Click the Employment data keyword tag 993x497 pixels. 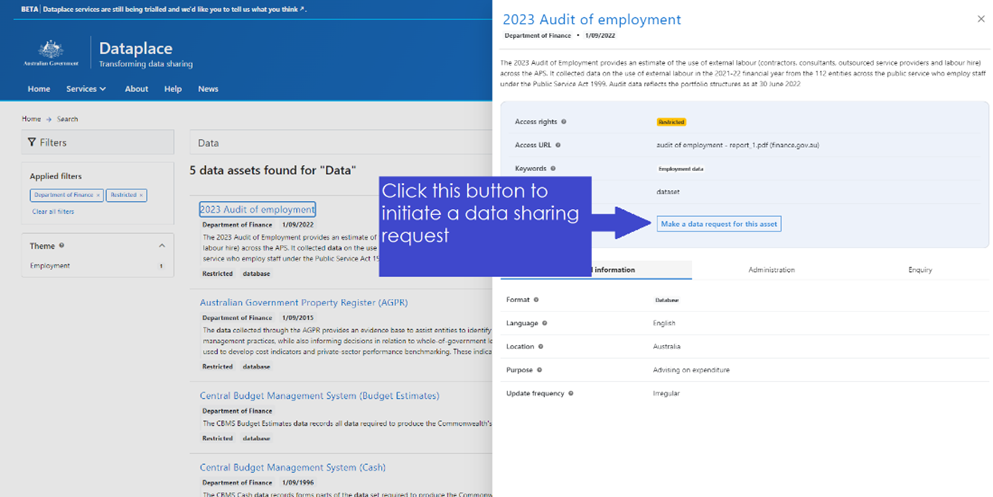point(681,169)
